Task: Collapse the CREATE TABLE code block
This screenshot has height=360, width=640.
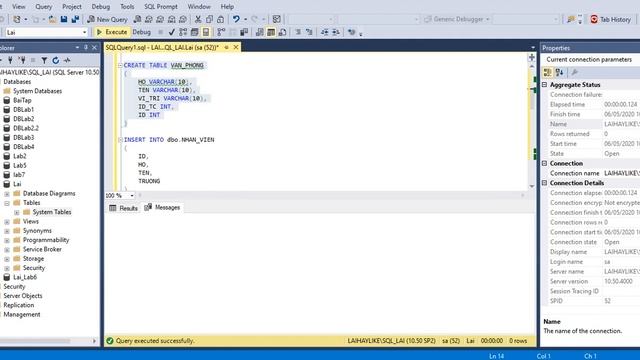Action: click(120, 65)
